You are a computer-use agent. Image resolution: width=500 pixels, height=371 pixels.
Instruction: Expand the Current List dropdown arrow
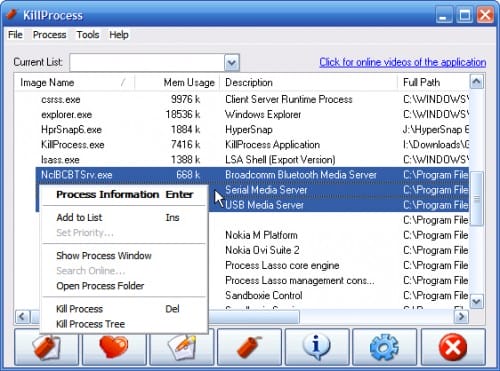[x=232, y=63]
